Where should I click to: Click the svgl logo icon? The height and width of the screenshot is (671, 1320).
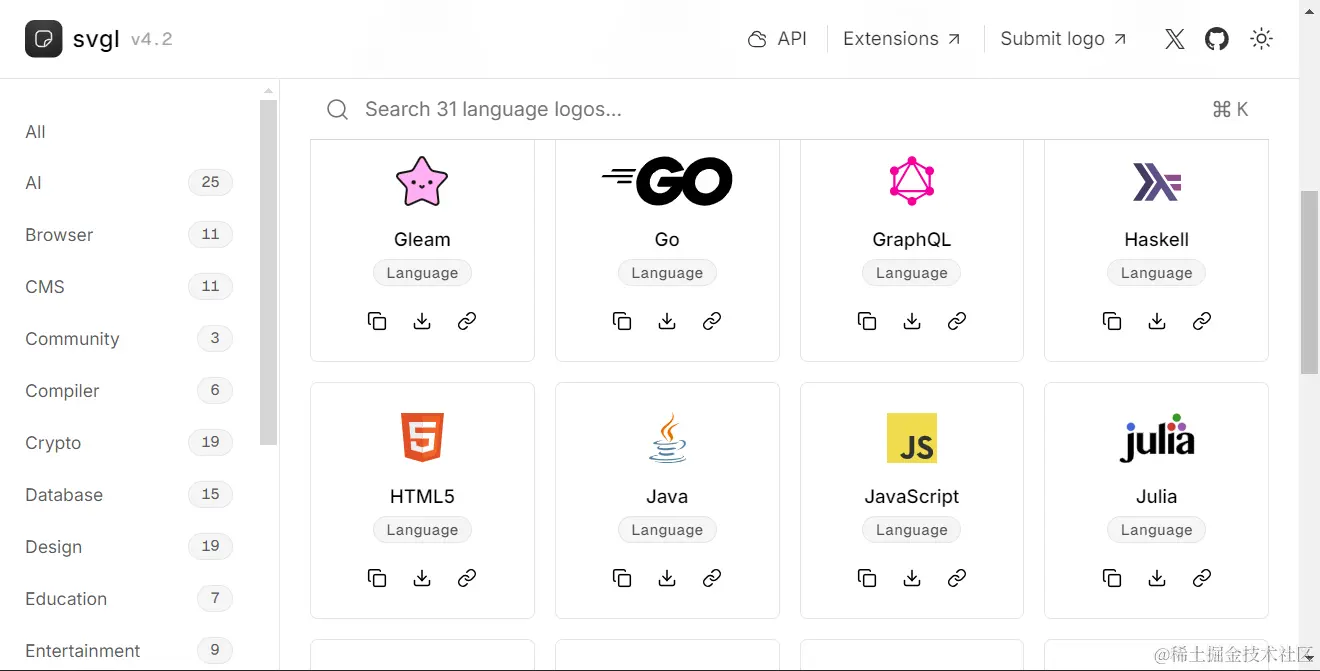tap(44, 39)
